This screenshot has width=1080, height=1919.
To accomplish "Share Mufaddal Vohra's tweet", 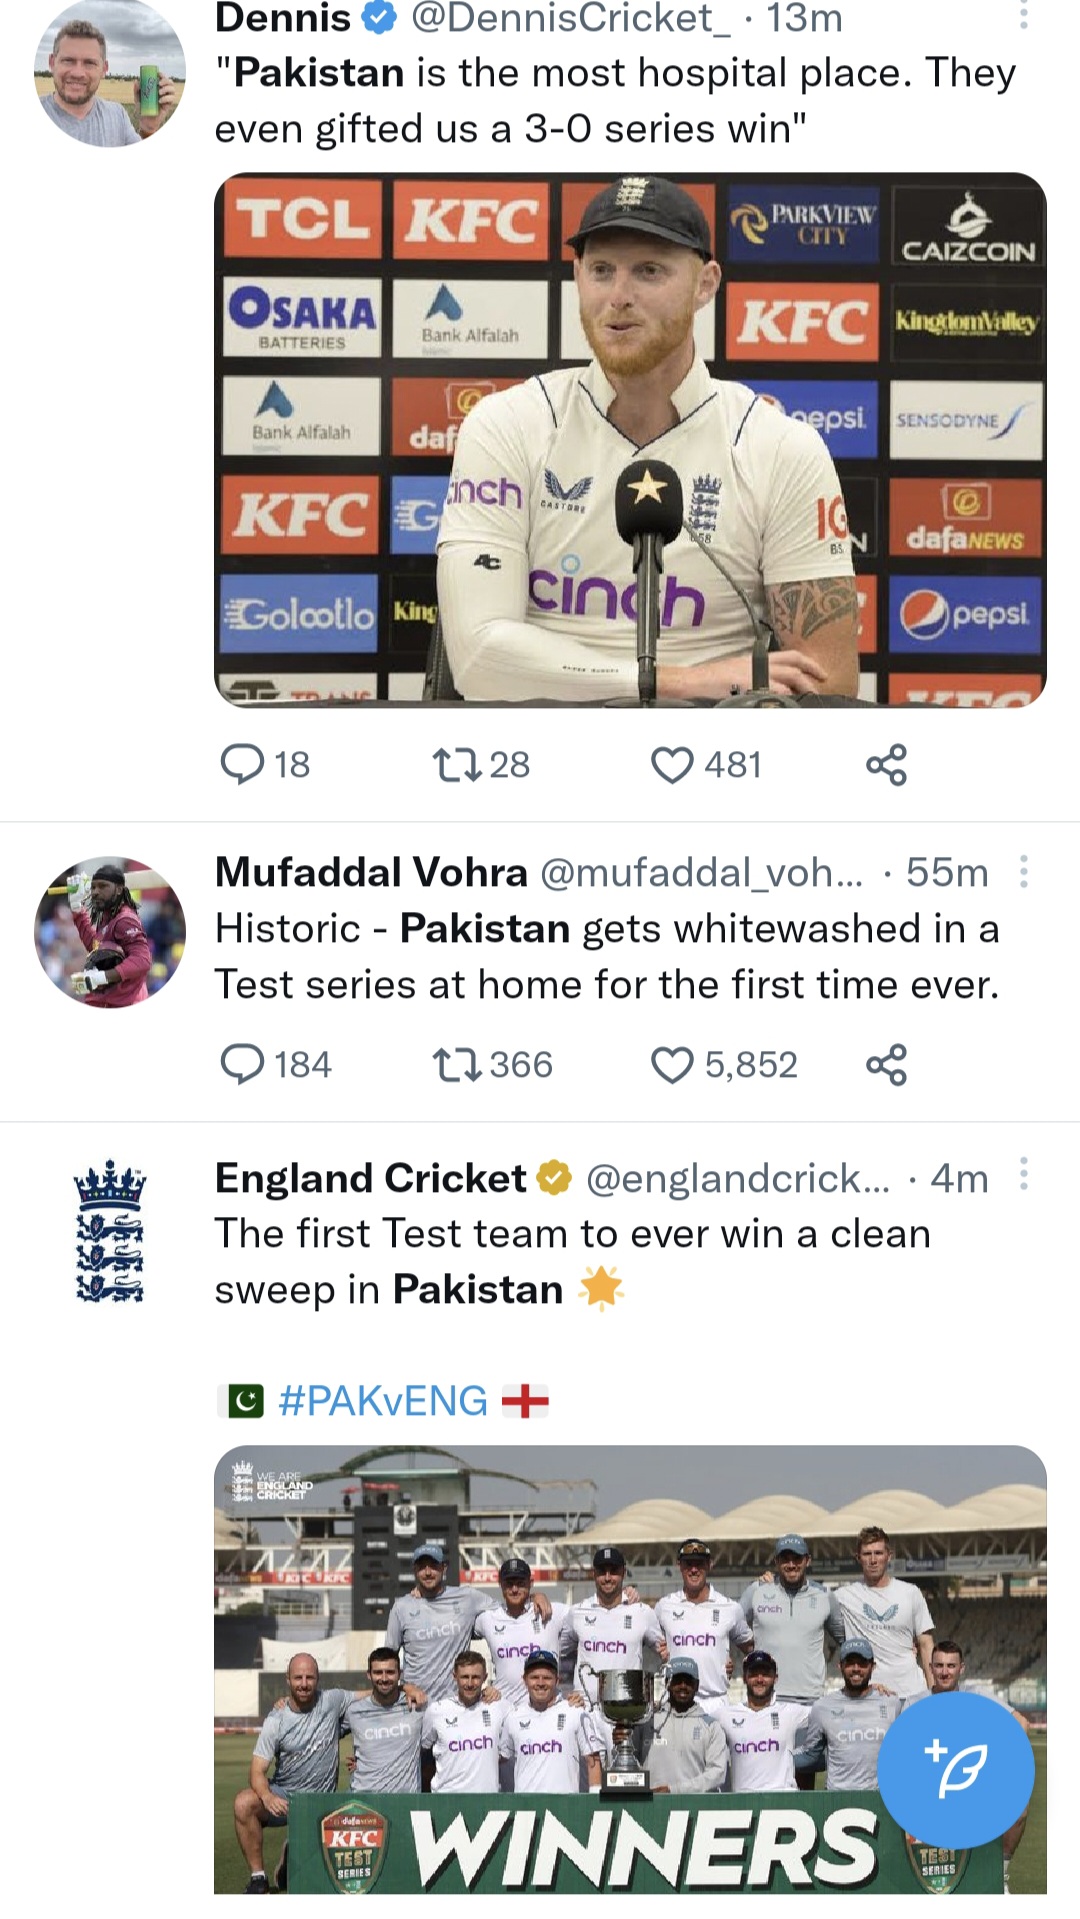I will click(x=886, y=1065).
